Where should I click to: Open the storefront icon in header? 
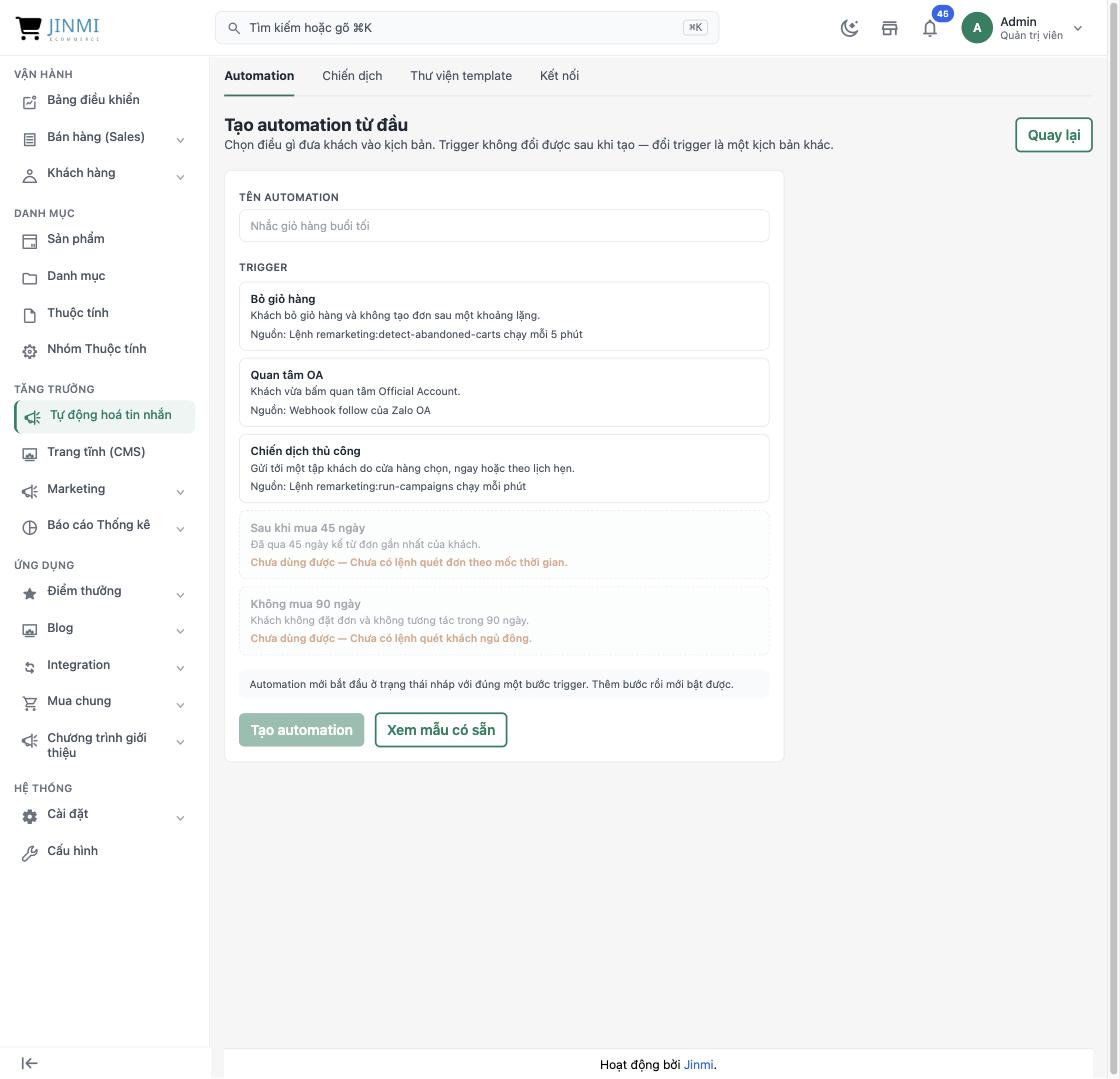click(889, 28)
